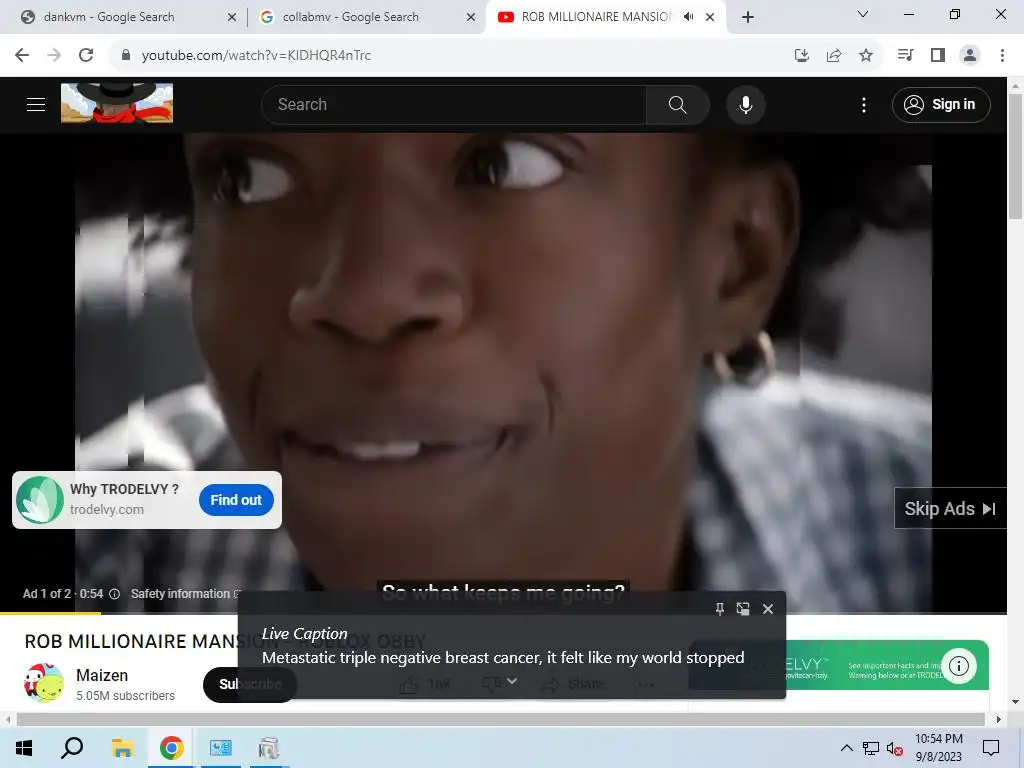Click the info icon on TRODELVY banner
The image size is (1024, 768).
[959, 665]
